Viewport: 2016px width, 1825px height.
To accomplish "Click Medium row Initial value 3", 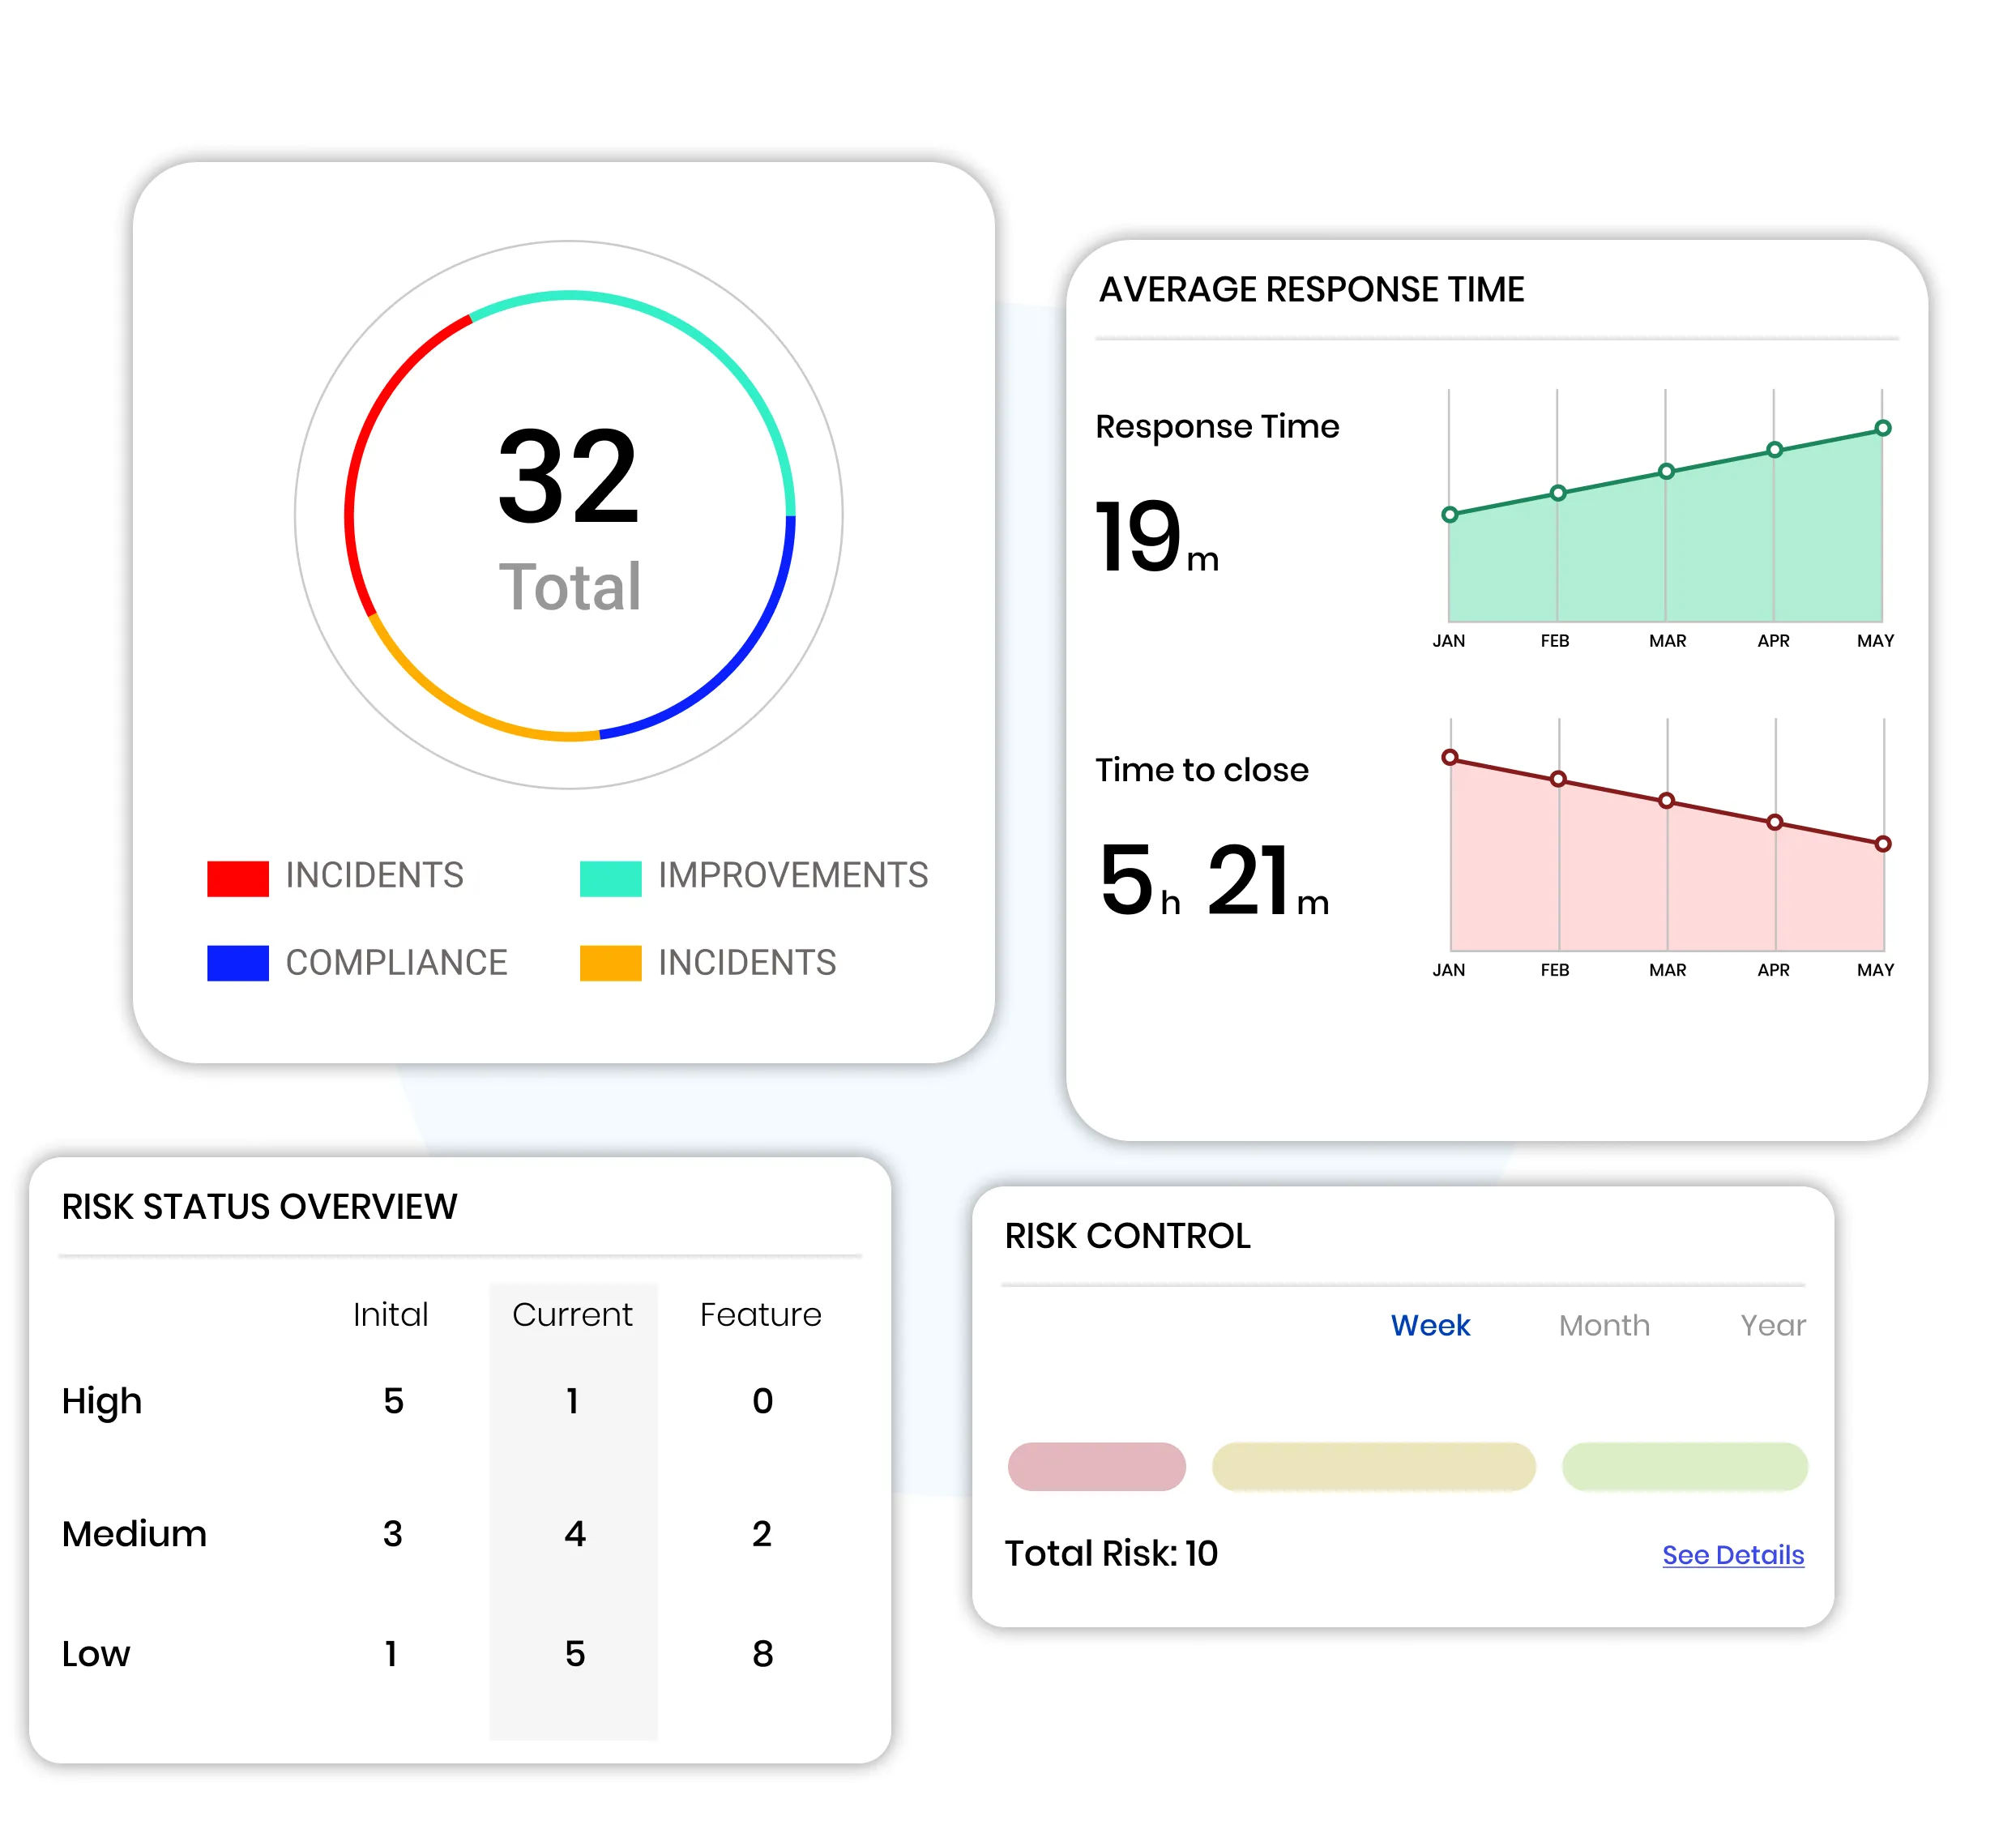I will tap(393, 1533).
